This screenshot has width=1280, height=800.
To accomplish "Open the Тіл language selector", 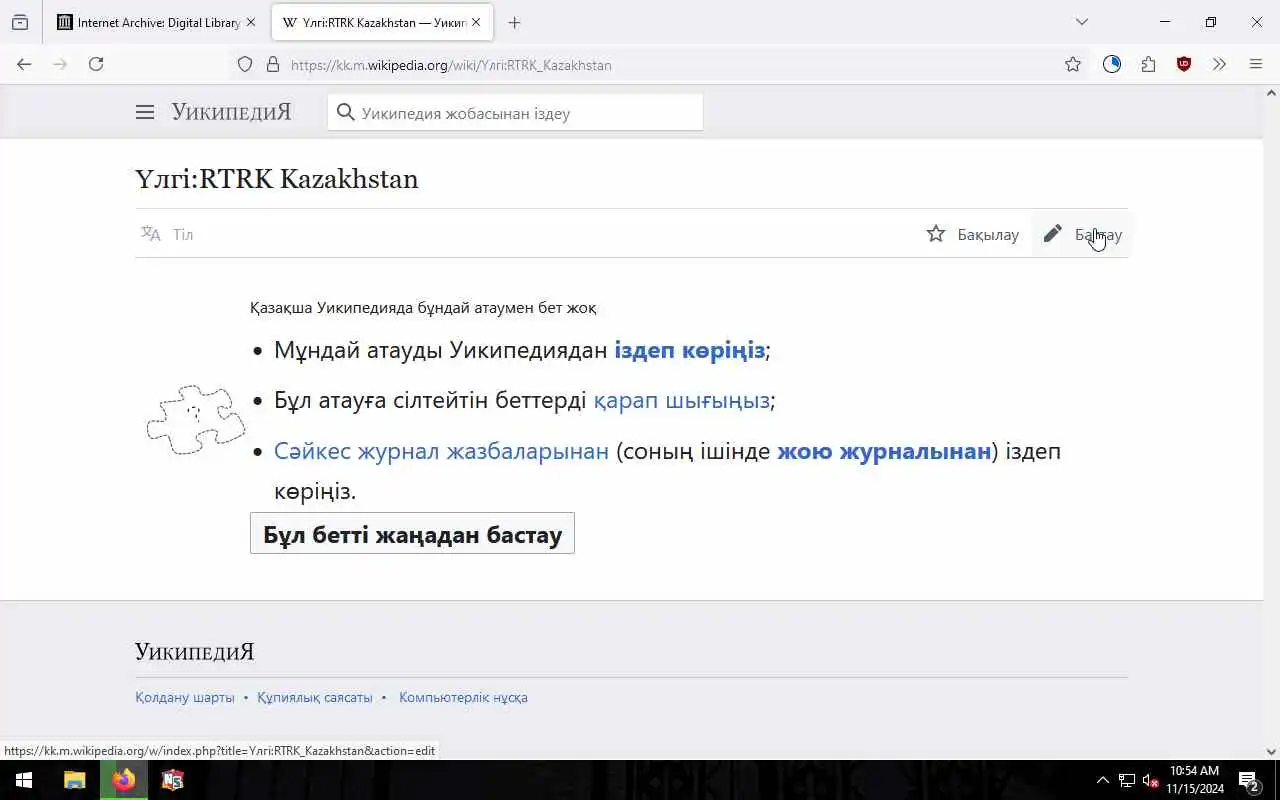I will click(x=167, y=234).
